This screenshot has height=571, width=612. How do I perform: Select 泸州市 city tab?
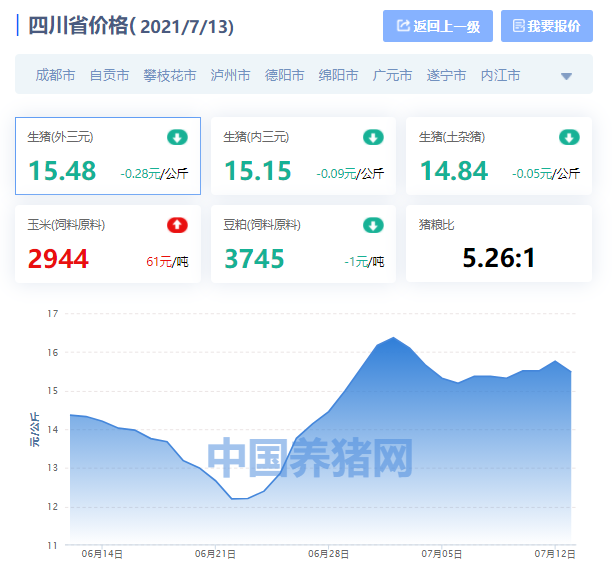tap(230, 75)
